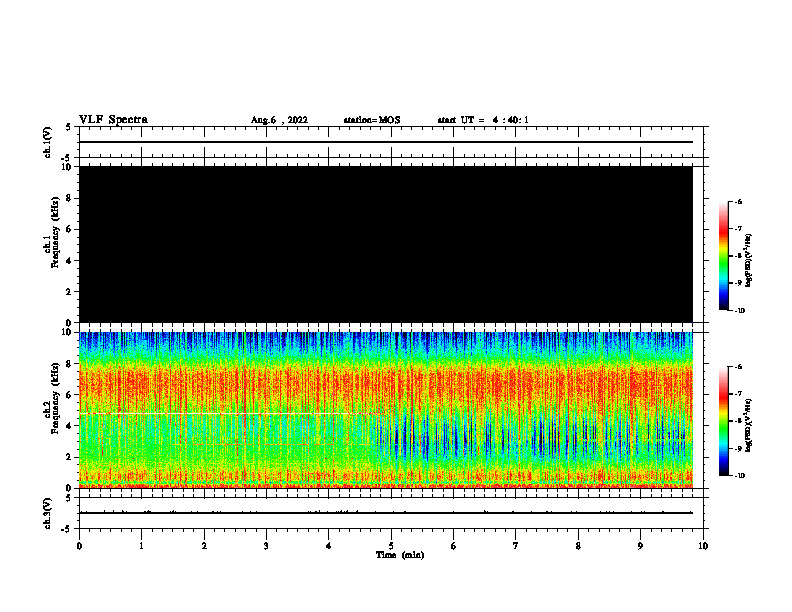The width and height of the screenshot is (792, 612).
Task: Click the "ch.1(V)" waveform axis label
Action: point(47,142)
